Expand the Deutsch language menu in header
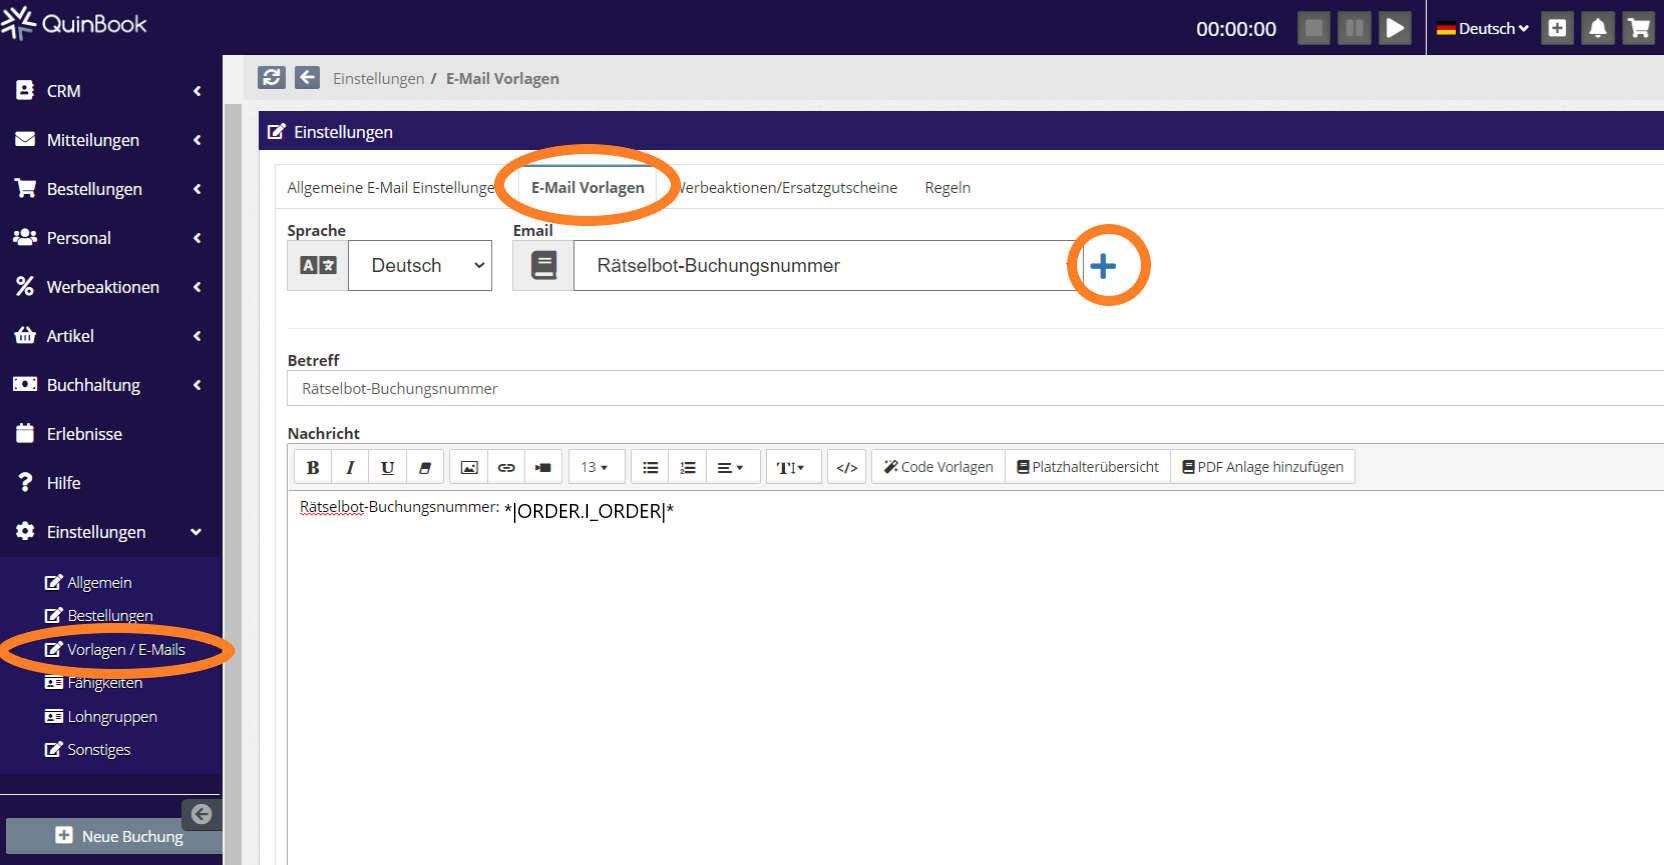Screen dimensions: 1664x865 tap(1483, 28)
